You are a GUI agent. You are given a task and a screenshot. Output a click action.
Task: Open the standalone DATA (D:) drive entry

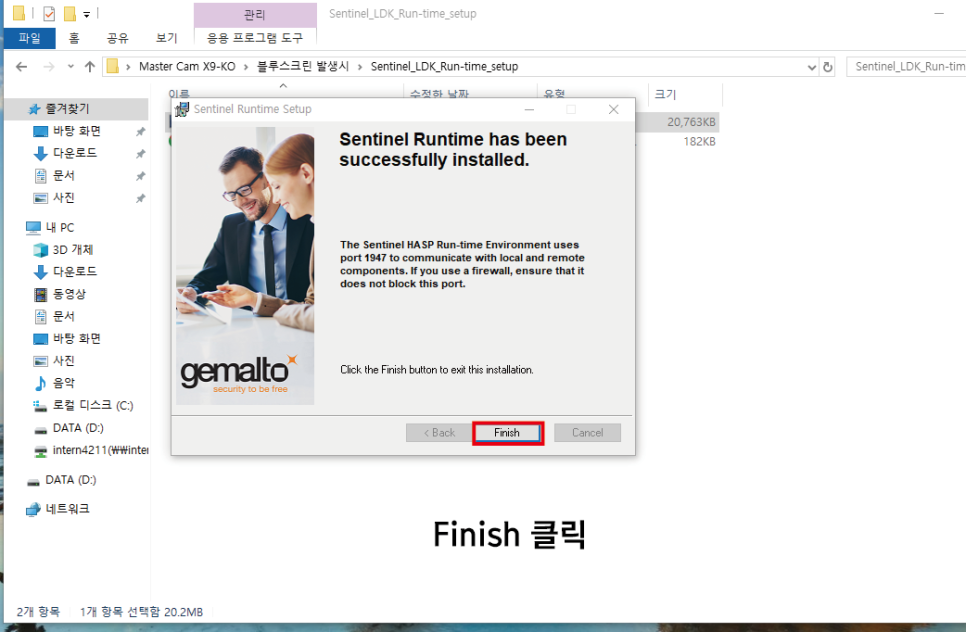[x=71, y=480]
